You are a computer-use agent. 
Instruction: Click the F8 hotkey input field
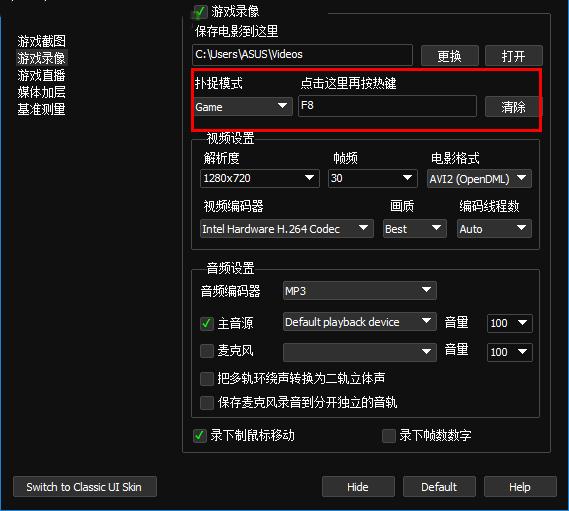coord(387,106)
